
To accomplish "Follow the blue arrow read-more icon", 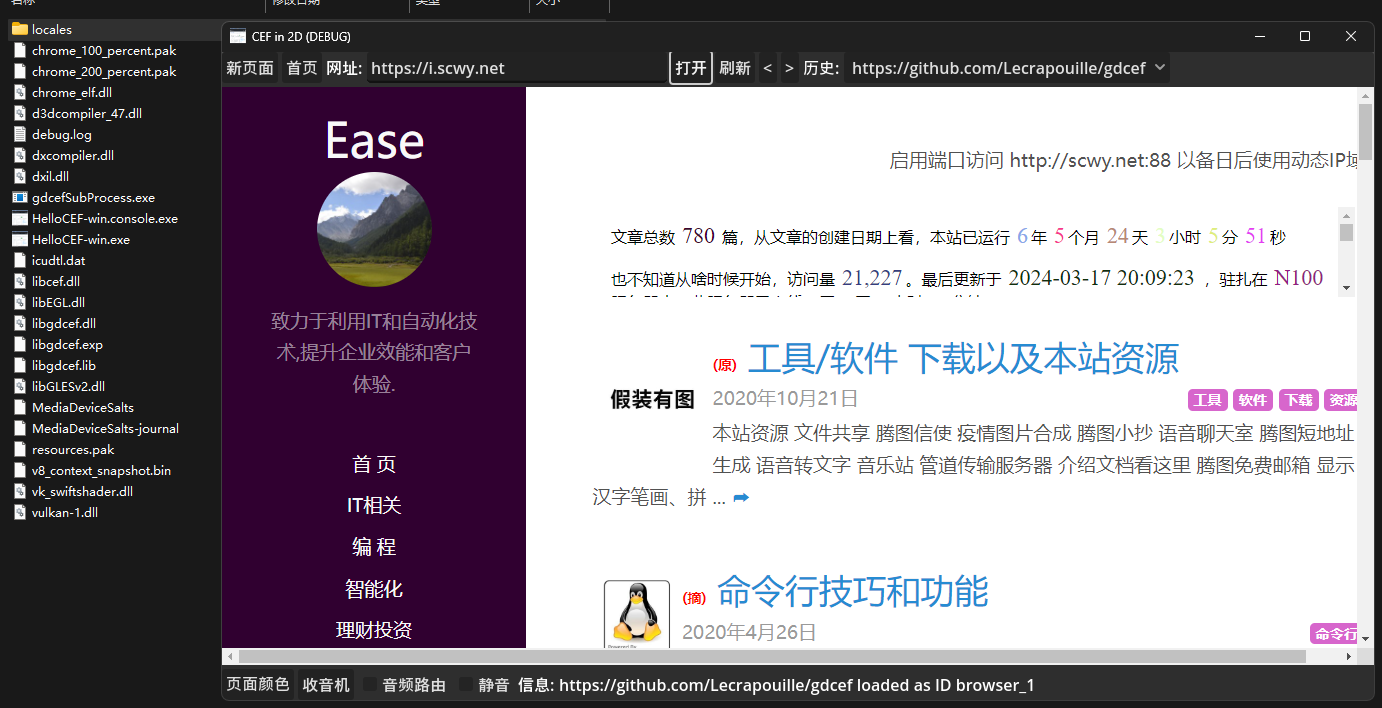I will click(x=741, y=498).
